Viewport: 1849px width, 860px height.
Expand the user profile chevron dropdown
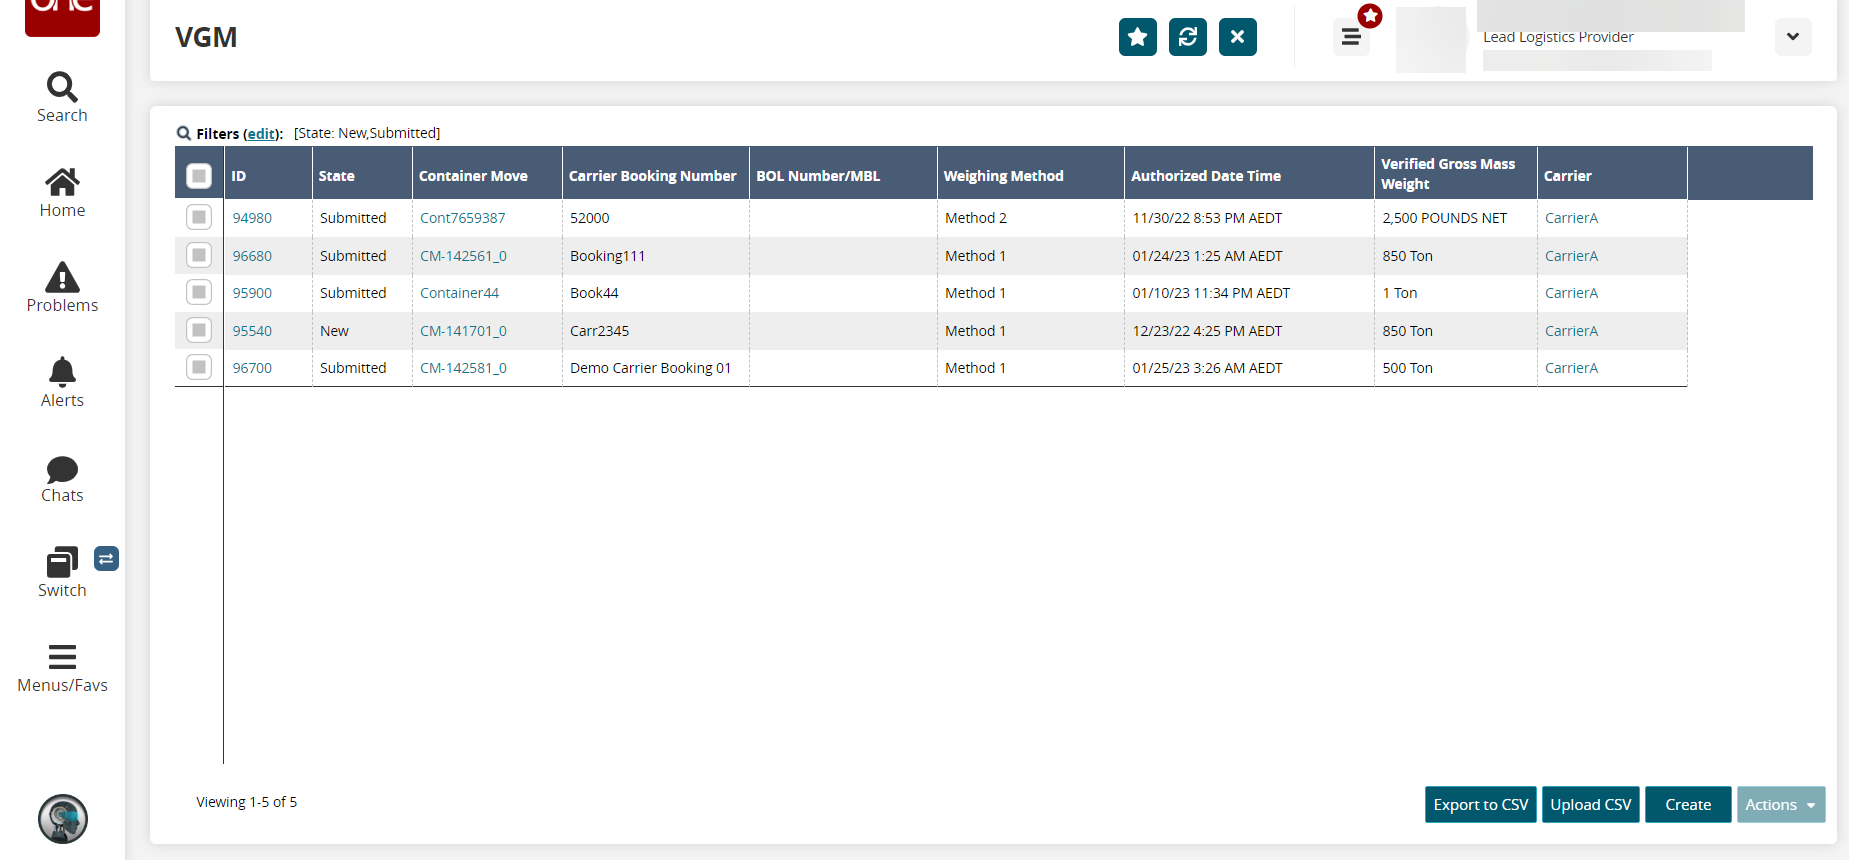pos(1792,37)
